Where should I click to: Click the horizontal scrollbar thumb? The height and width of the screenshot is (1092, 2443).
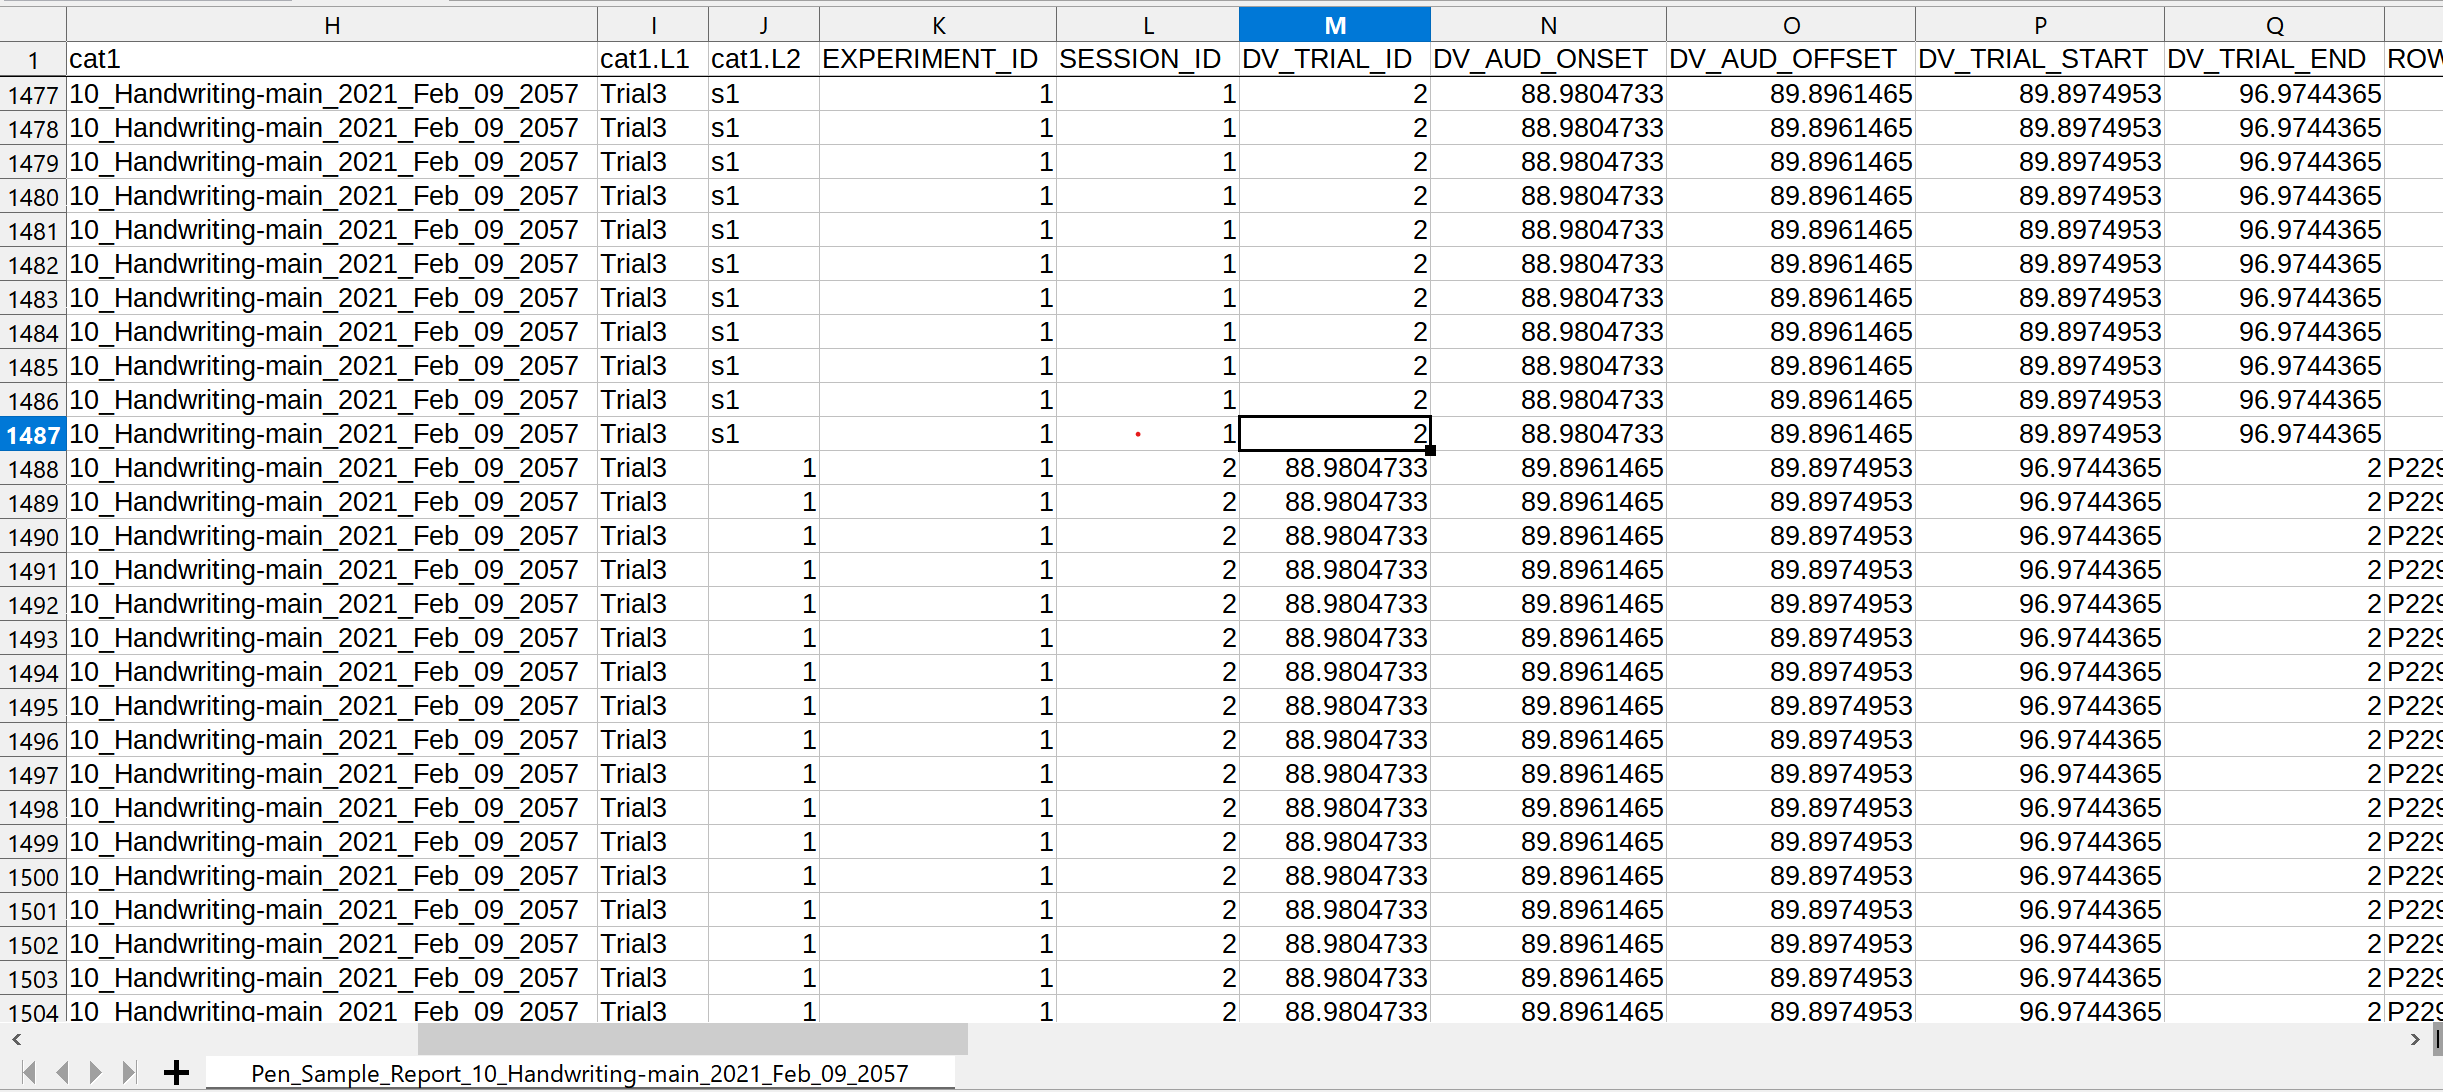[x=692, y=1039]
